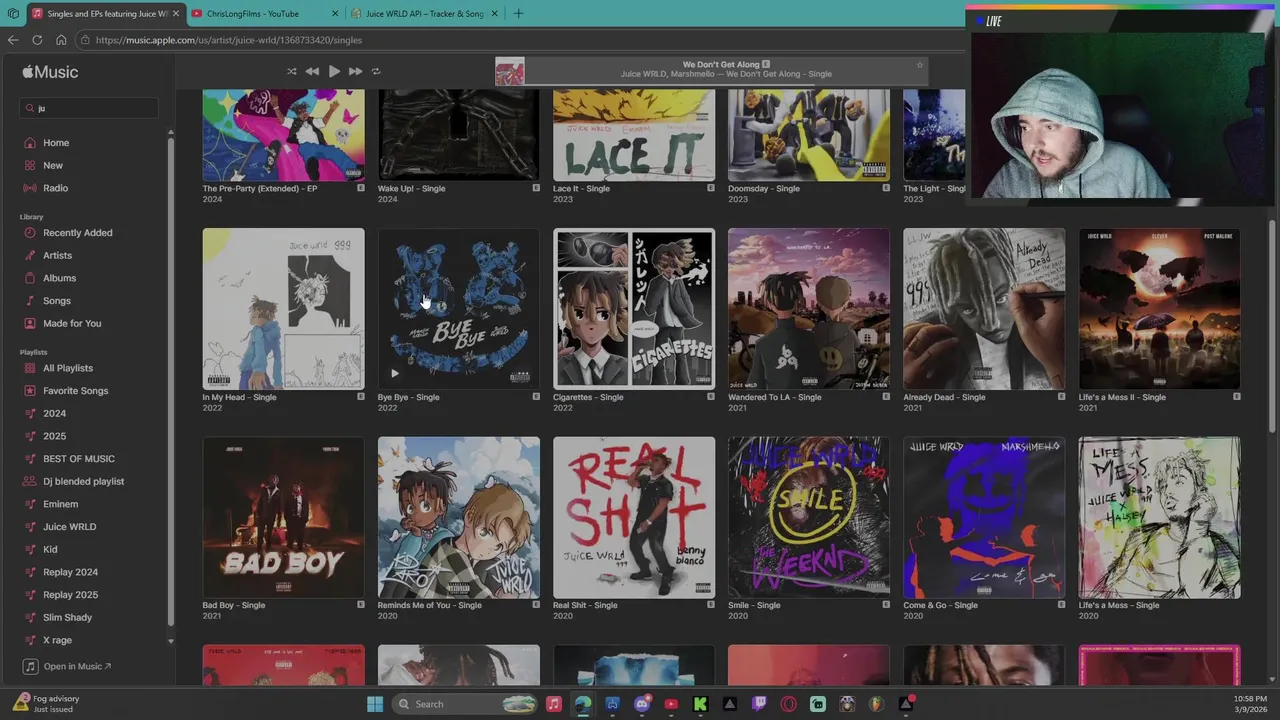Open the Dj blended playlist
Image resolution: width=1280 pixels, height=720 pixels.
tap(84, 481)
